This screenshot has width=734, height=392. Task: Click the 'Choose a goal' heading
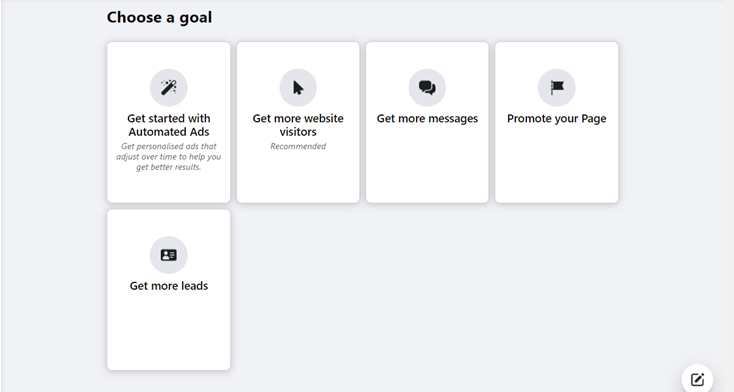click(x=159, y=17)
